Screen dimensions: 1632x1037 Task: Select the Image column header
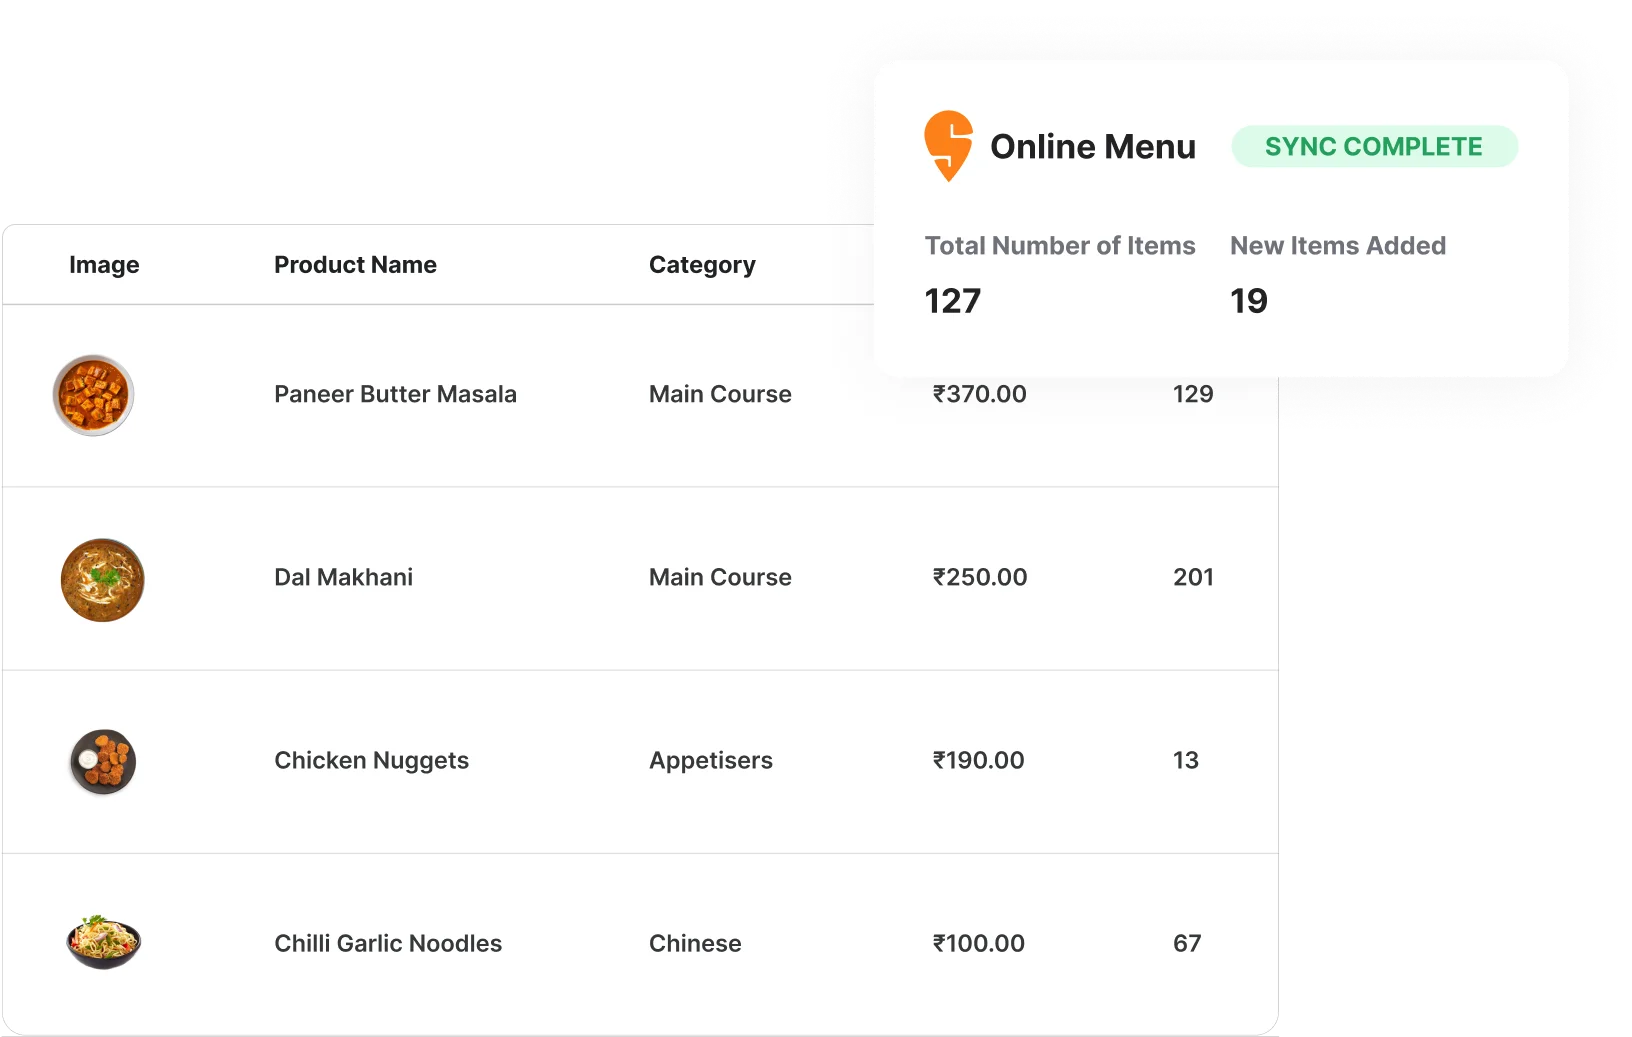(104, 265)
